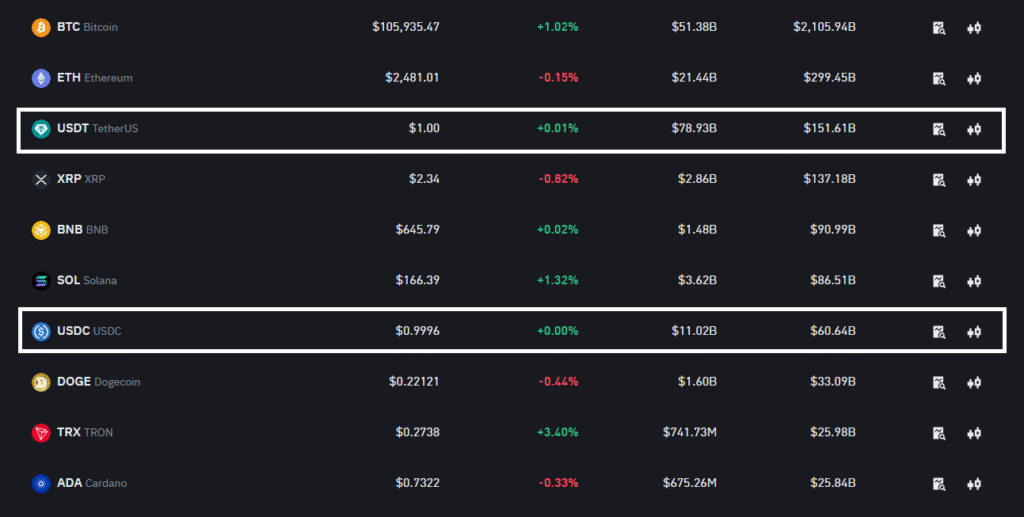The image size is (1024, 517).
Task: Click the Ethereum coin logo
Action: pos(41,78)
